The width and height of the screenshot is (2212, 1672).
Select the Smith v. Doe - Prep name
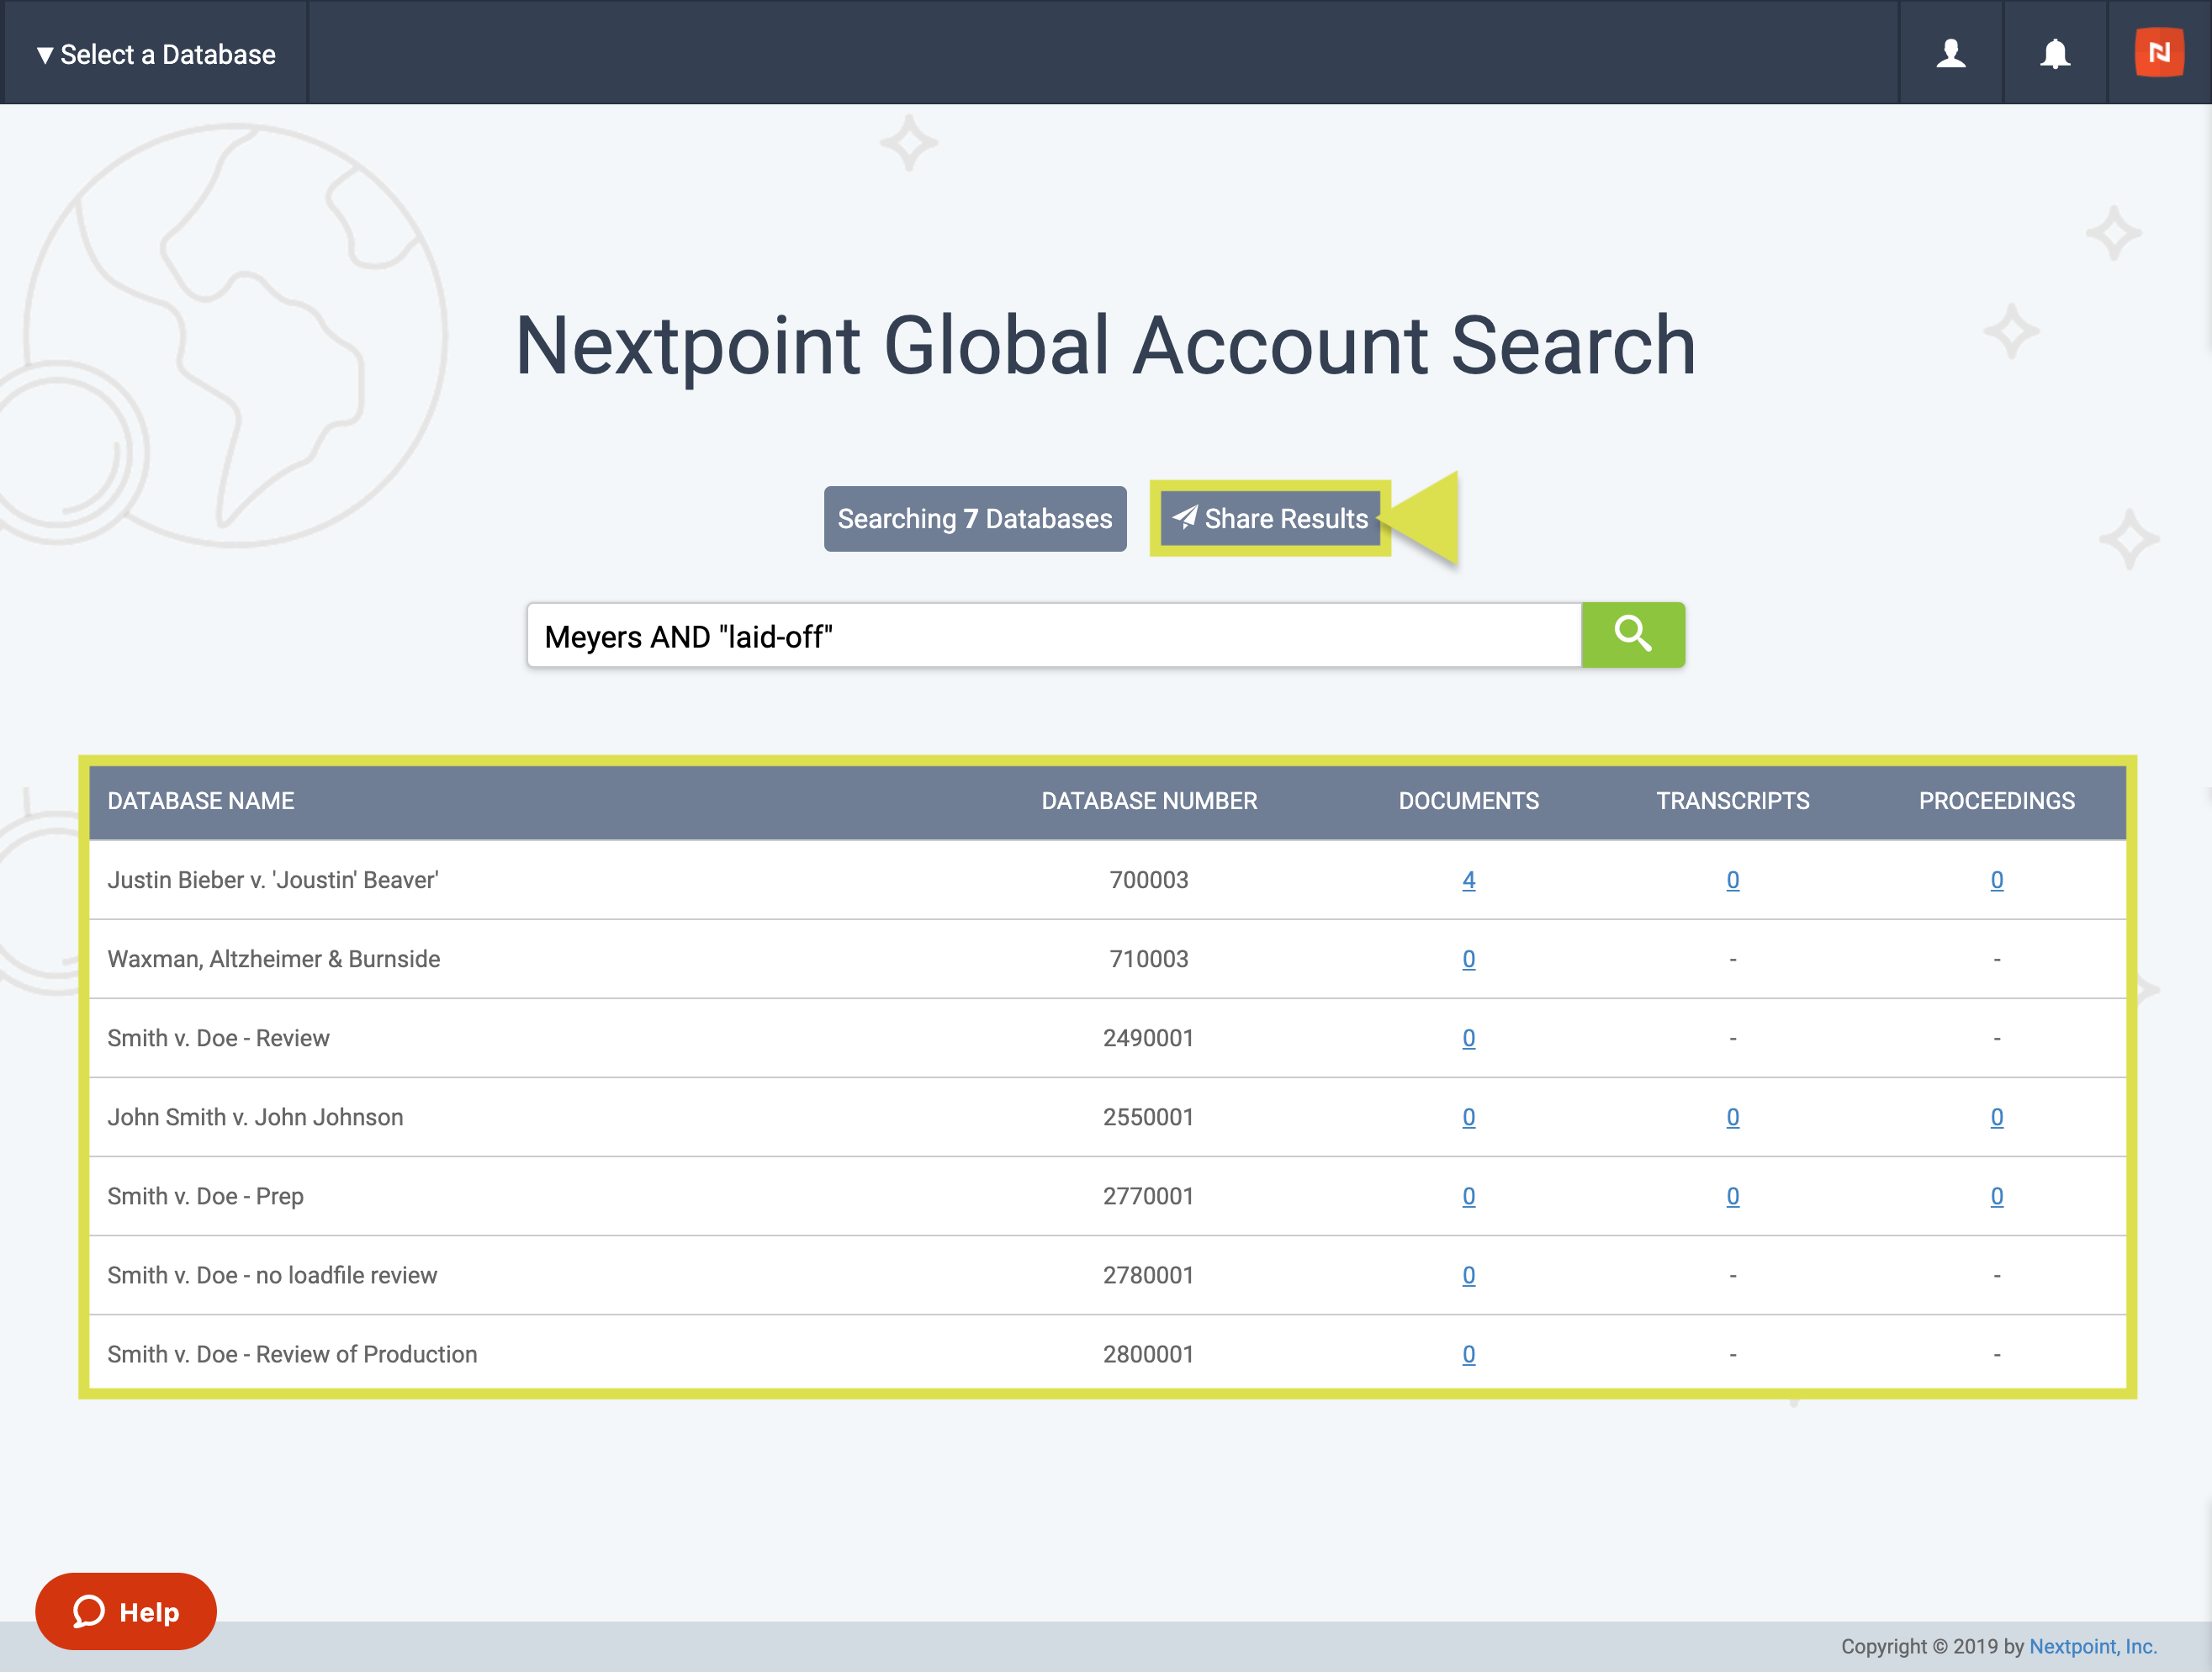[x=205, y=1196]
